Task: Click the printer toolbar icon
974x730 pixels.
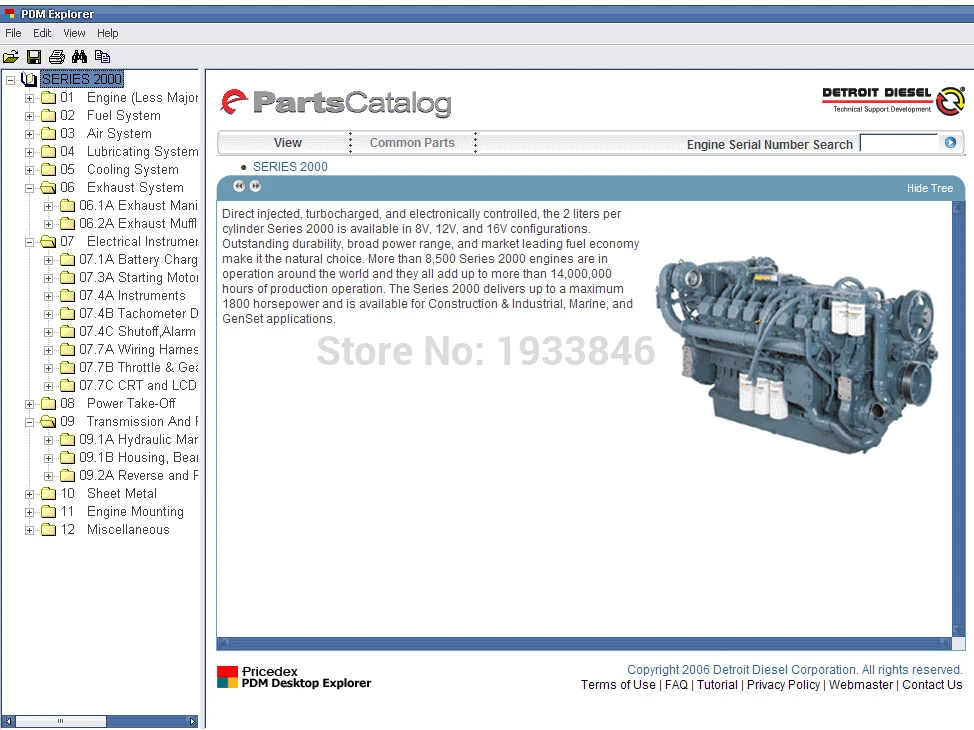Action: 57,57
